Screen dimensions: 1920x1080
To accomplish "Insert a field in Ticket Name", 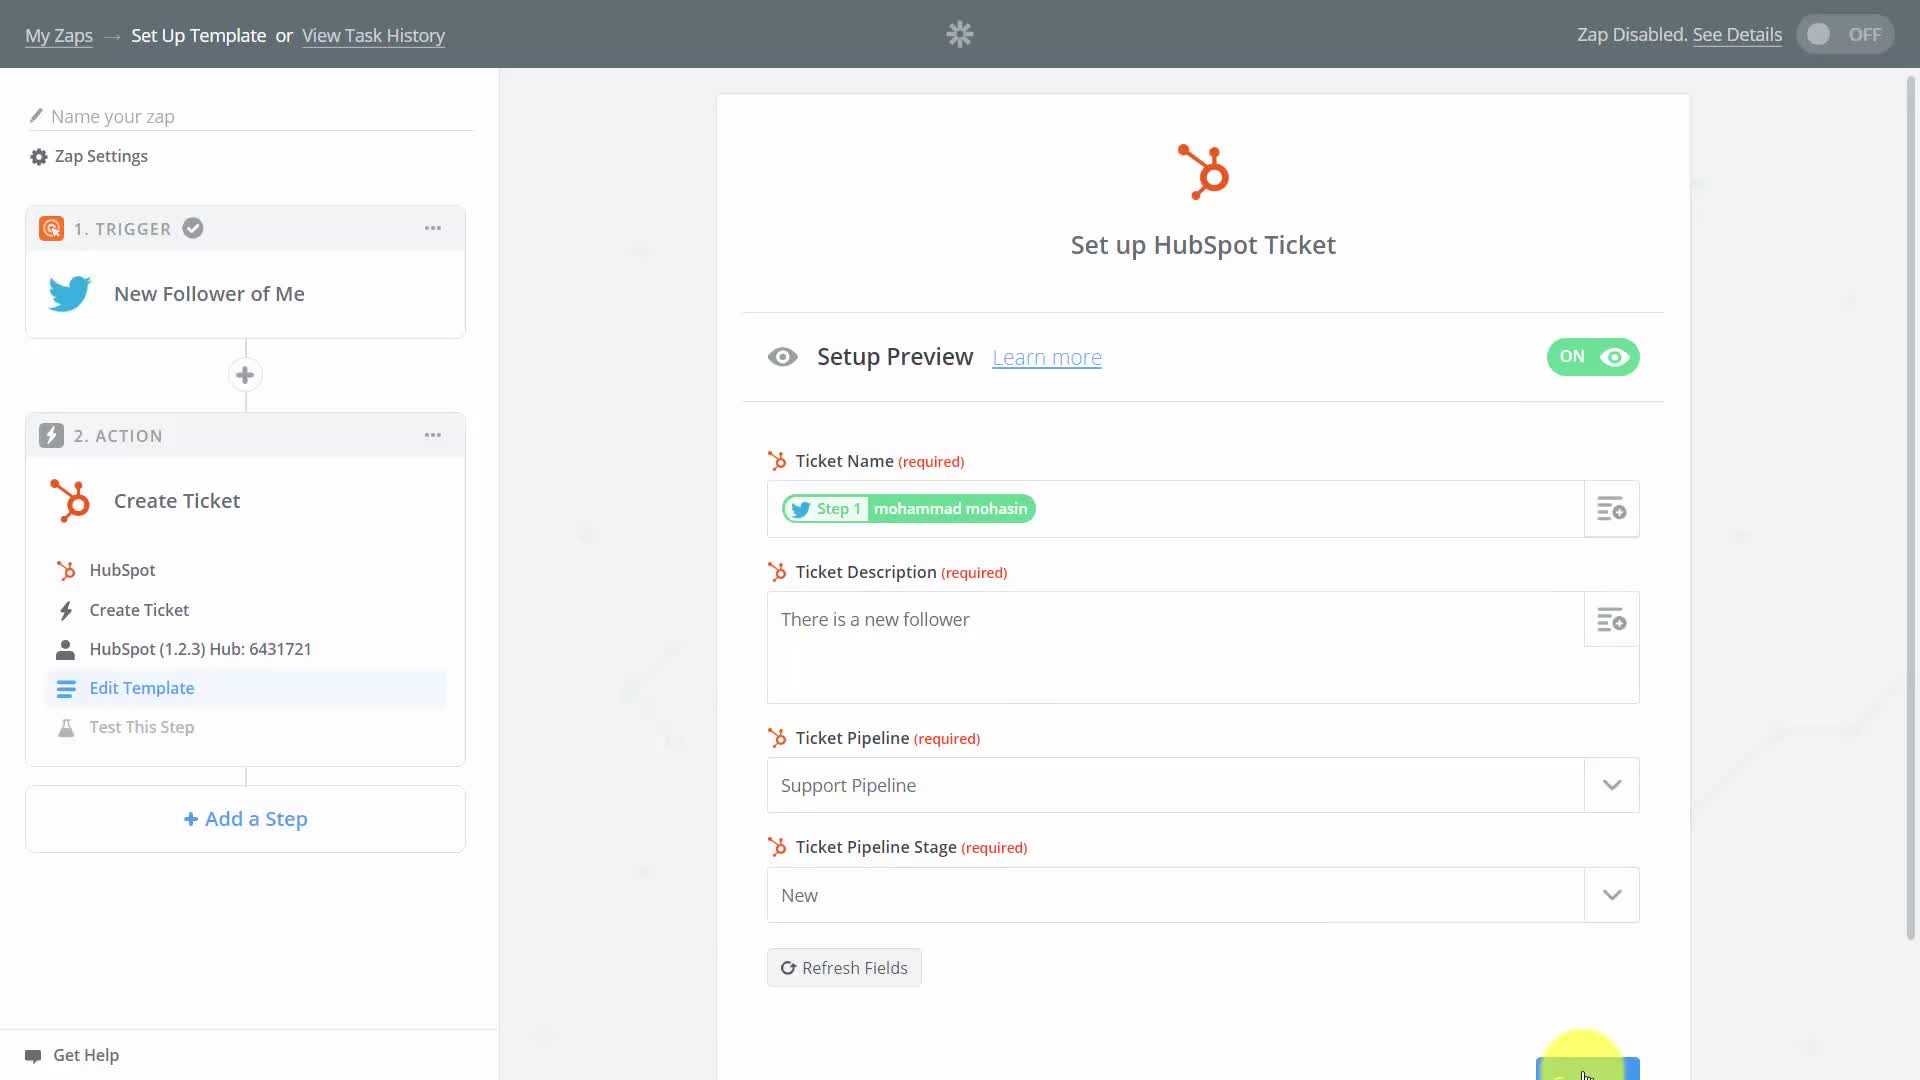I will [1611, 509].
